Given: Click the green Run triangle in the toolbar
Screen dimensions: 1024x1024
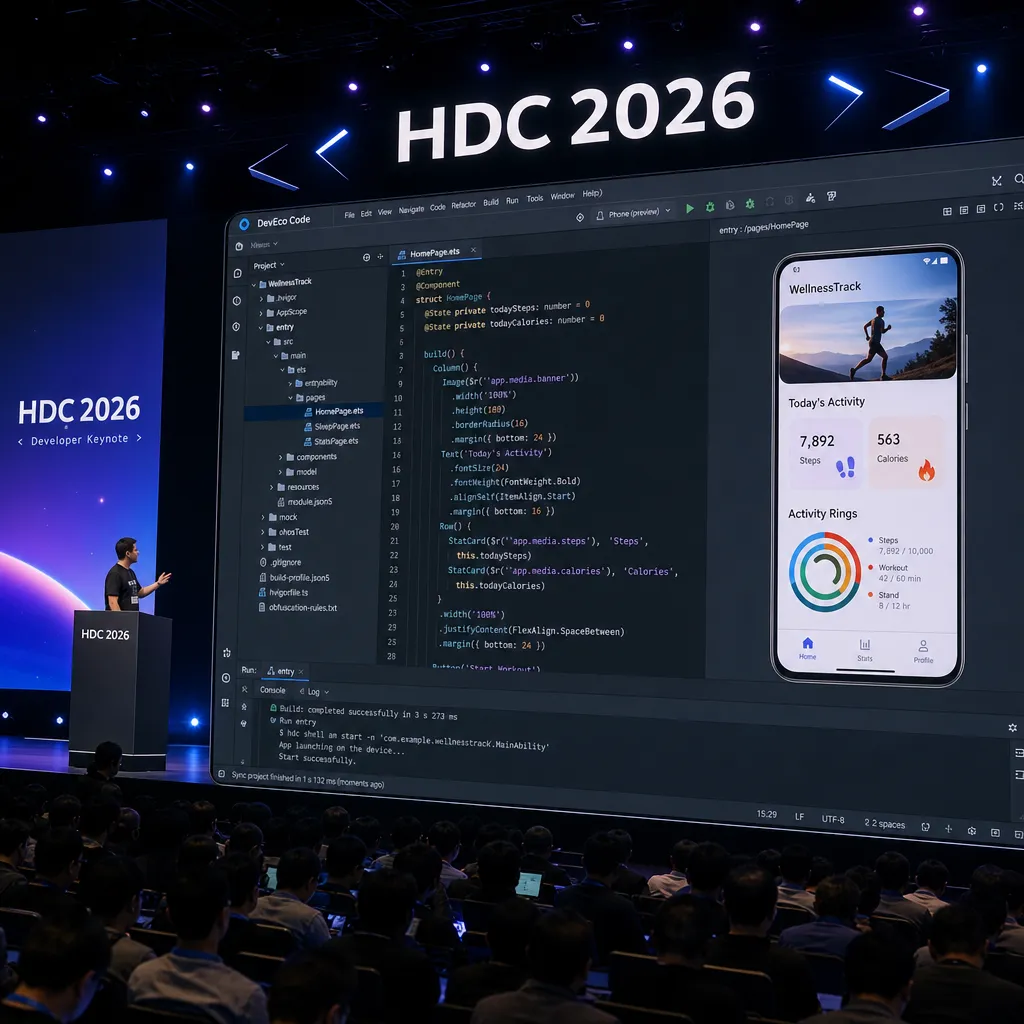Looking at the screenshot, I should pyautogui.click(x=690, y=208).
